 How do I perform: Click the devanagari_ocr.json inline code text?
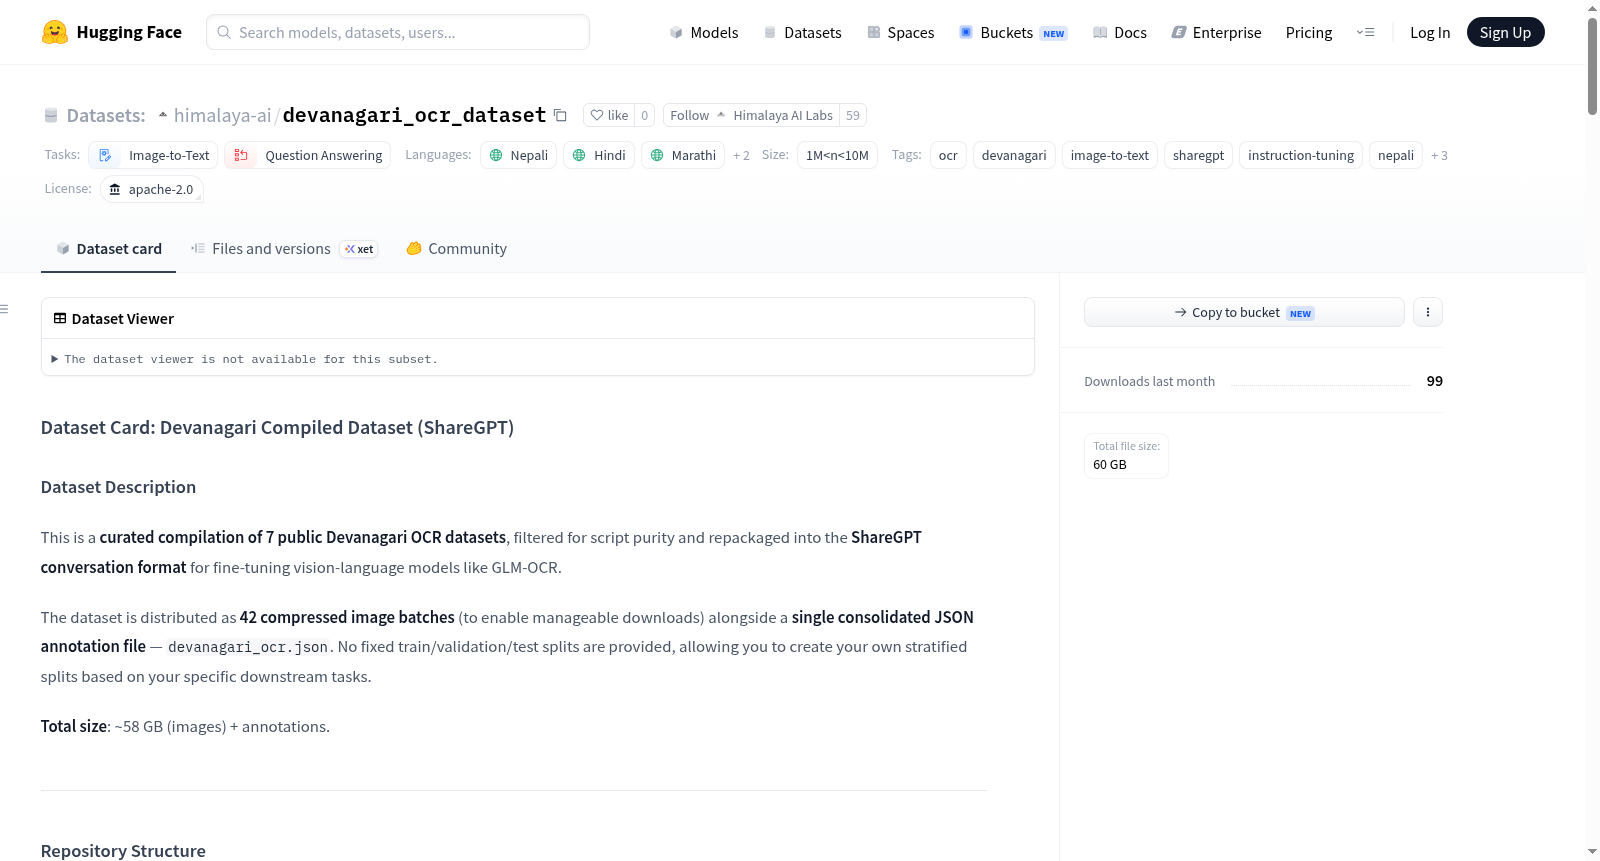pyautogui.click(x=248, y=647)
